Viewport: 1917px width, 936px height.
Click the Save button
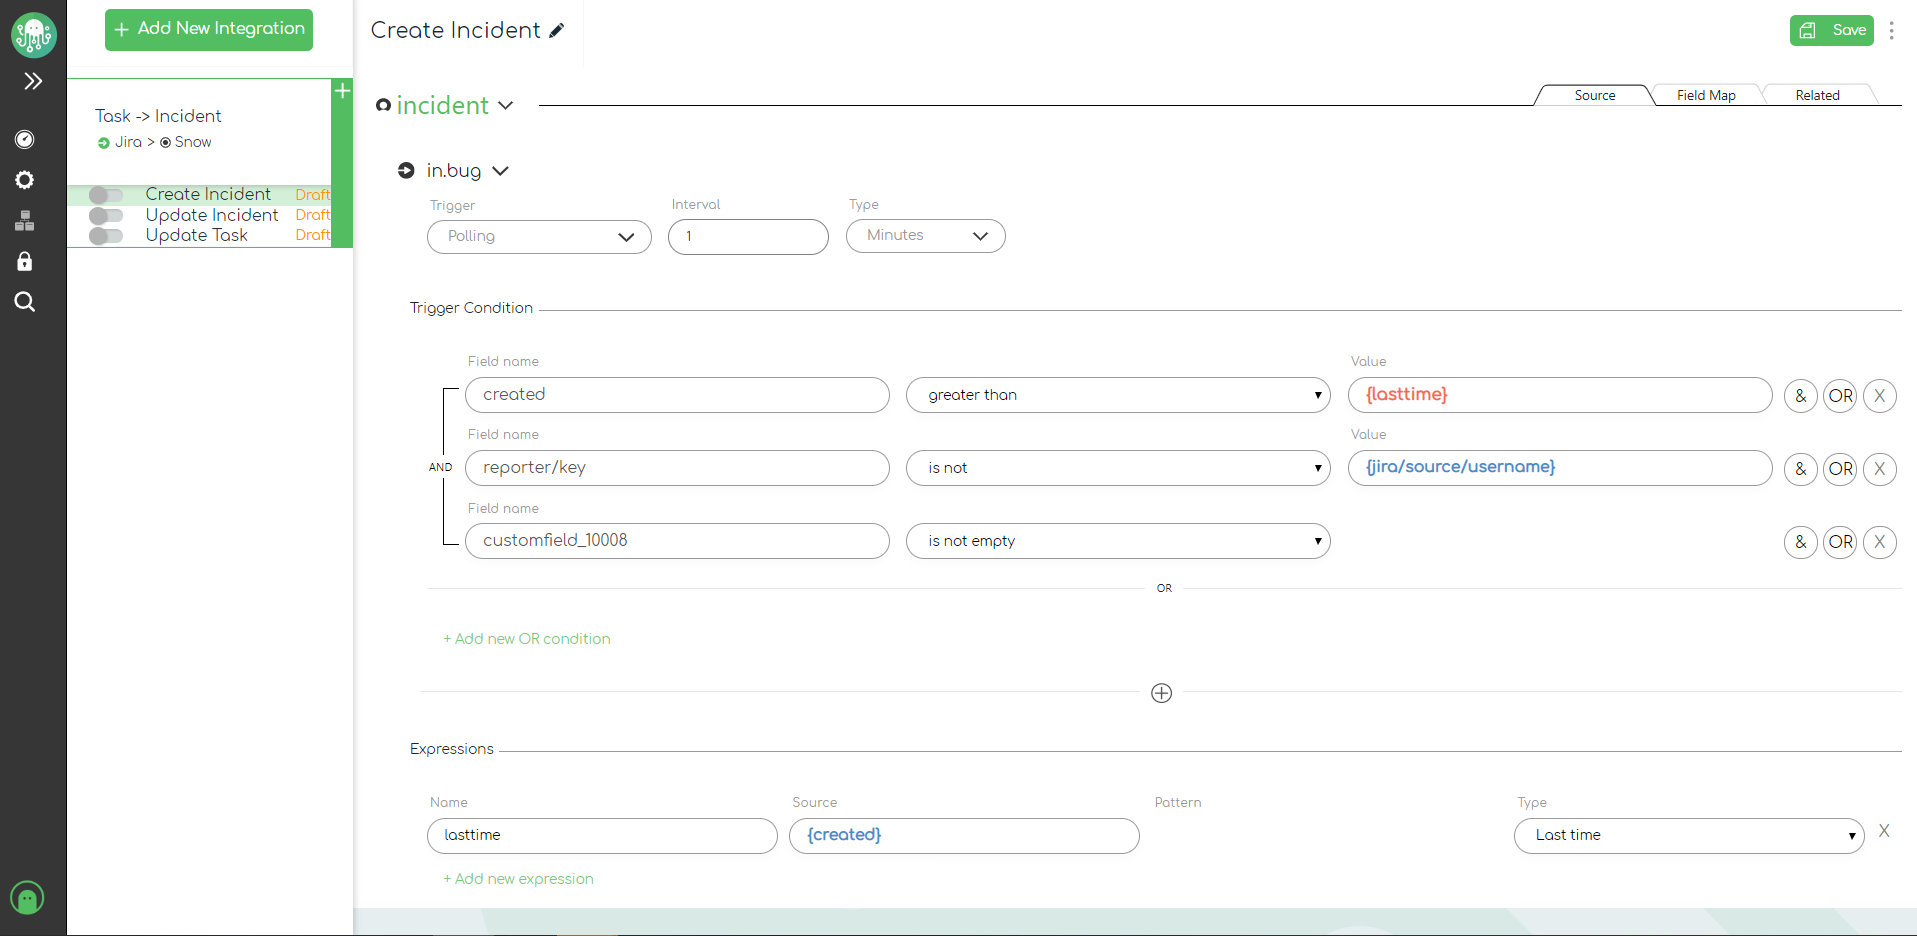tap(1831, 30)
